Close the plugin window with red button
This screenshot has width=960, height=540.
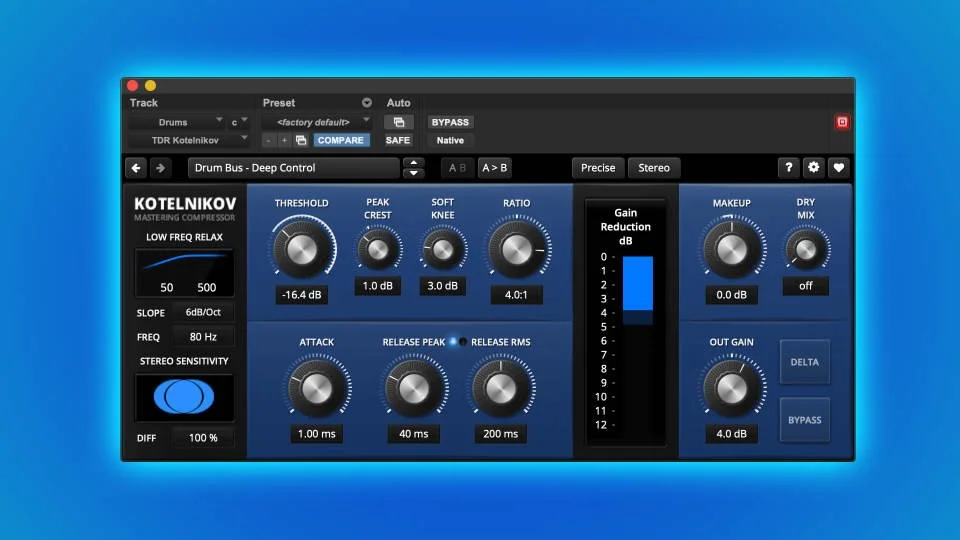click(x=132, y=86)
